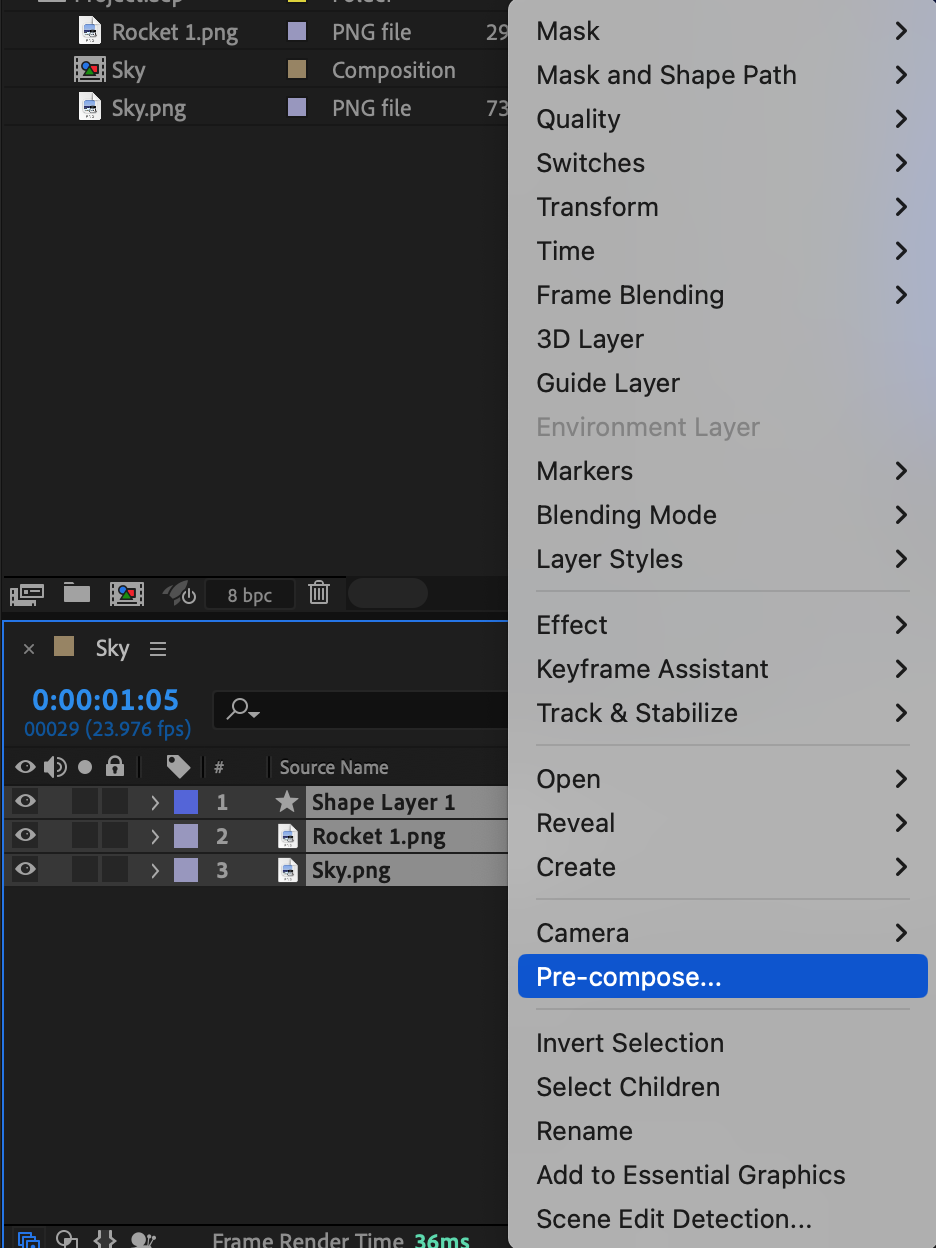Select the 3D Layer menu entry
This screenshot has width=936, height=1248.
pos(590,339)
